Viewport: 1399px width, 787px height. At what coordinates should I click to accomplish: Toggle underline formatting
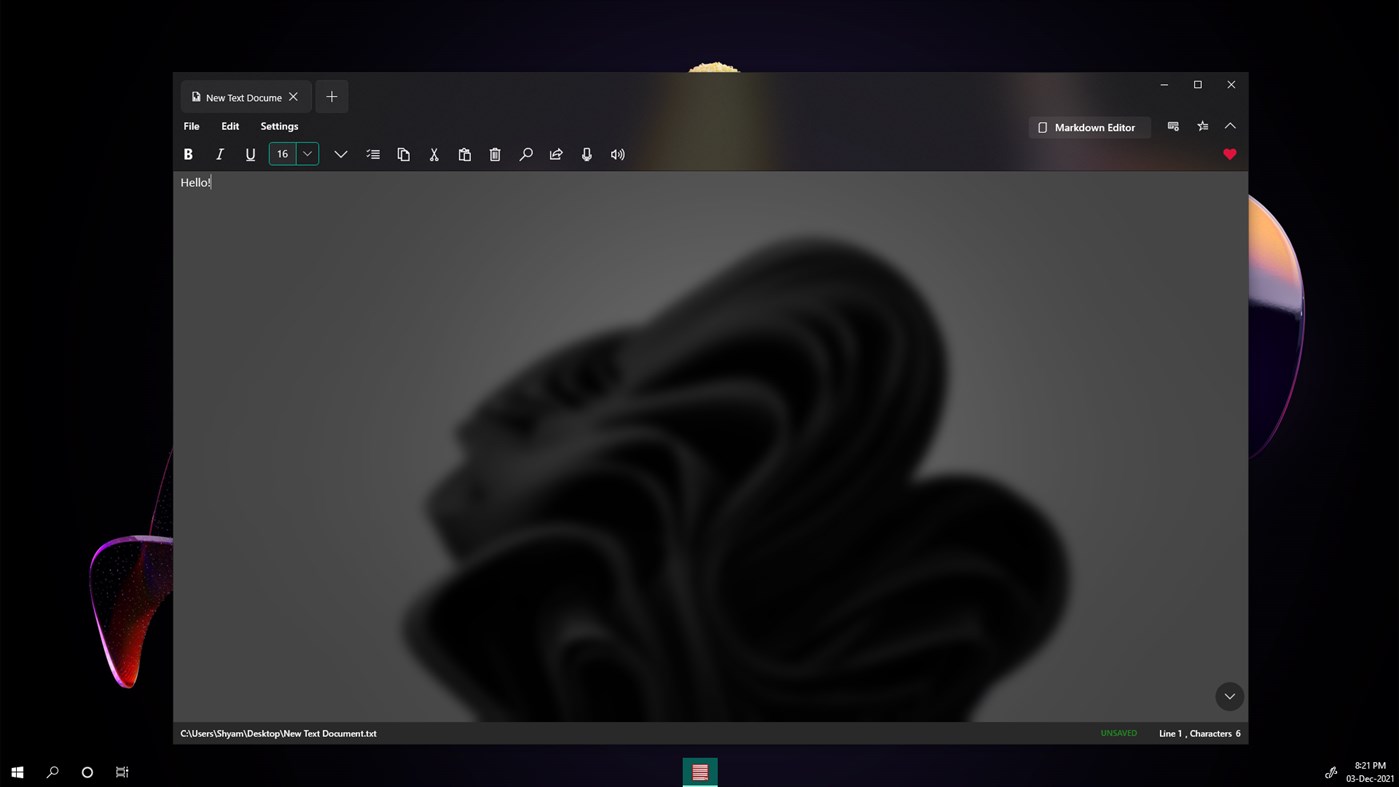click(250, 154)
